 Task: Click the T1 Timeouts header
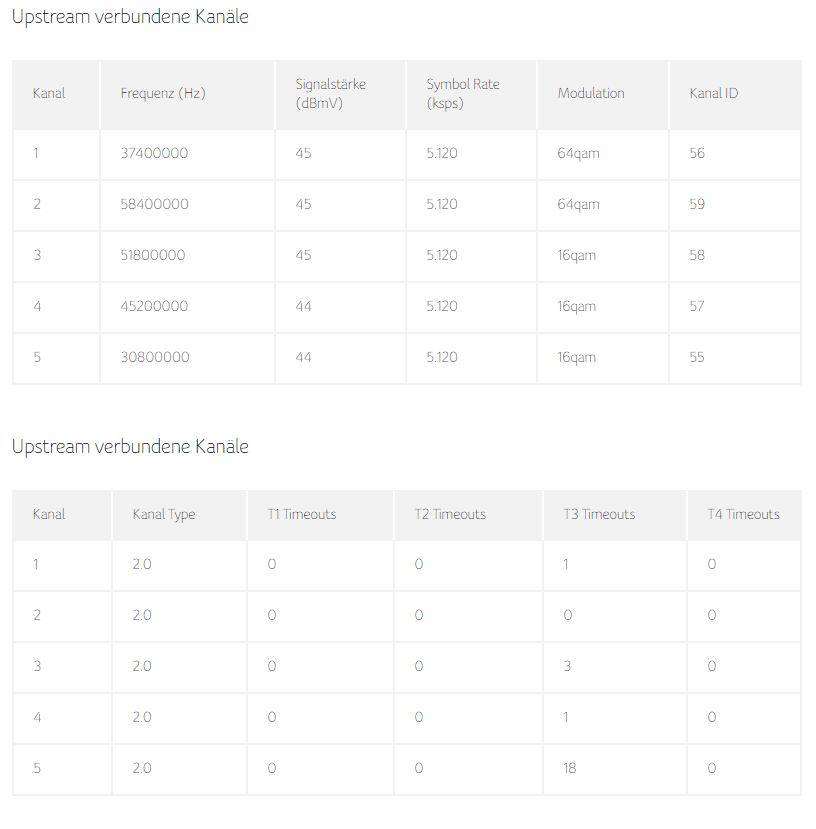[301, 514]
